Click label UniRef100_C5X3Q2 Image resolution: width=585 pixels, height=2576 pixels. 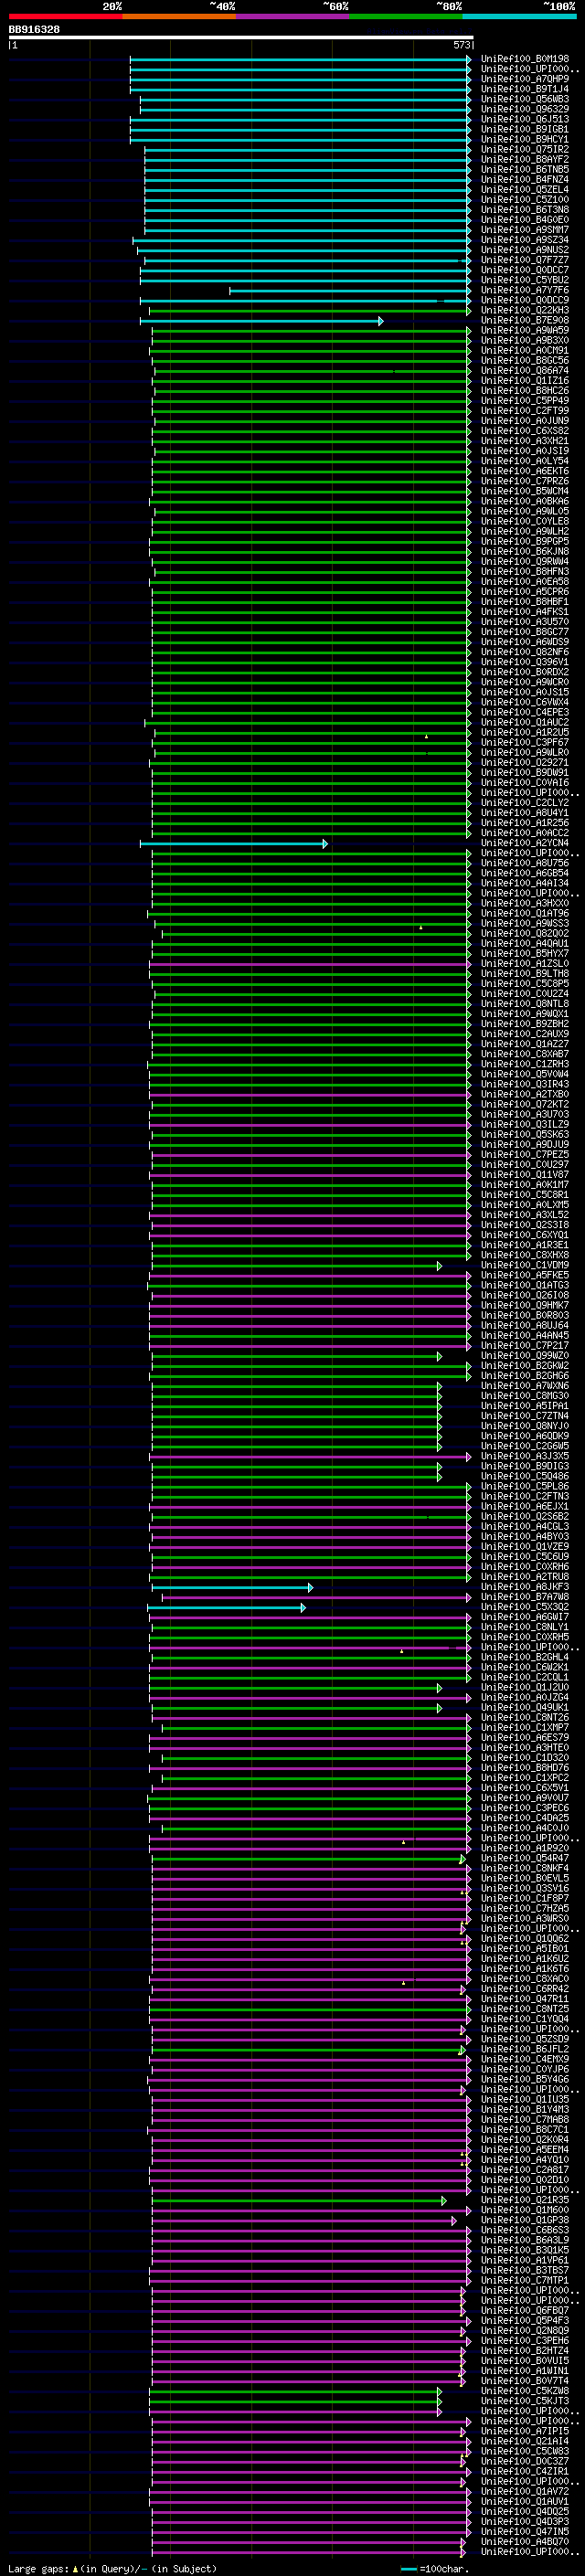[525, 1607]
